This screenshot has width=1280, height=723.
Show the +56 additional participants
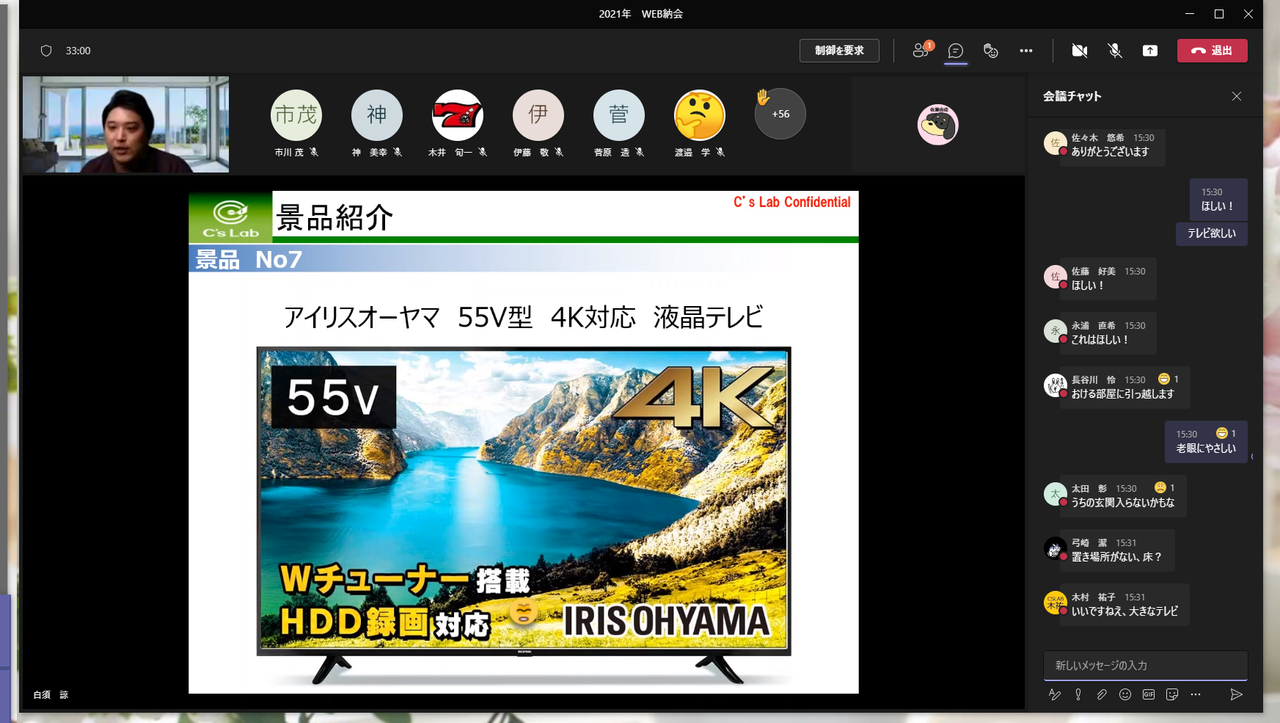coord(779,114)
